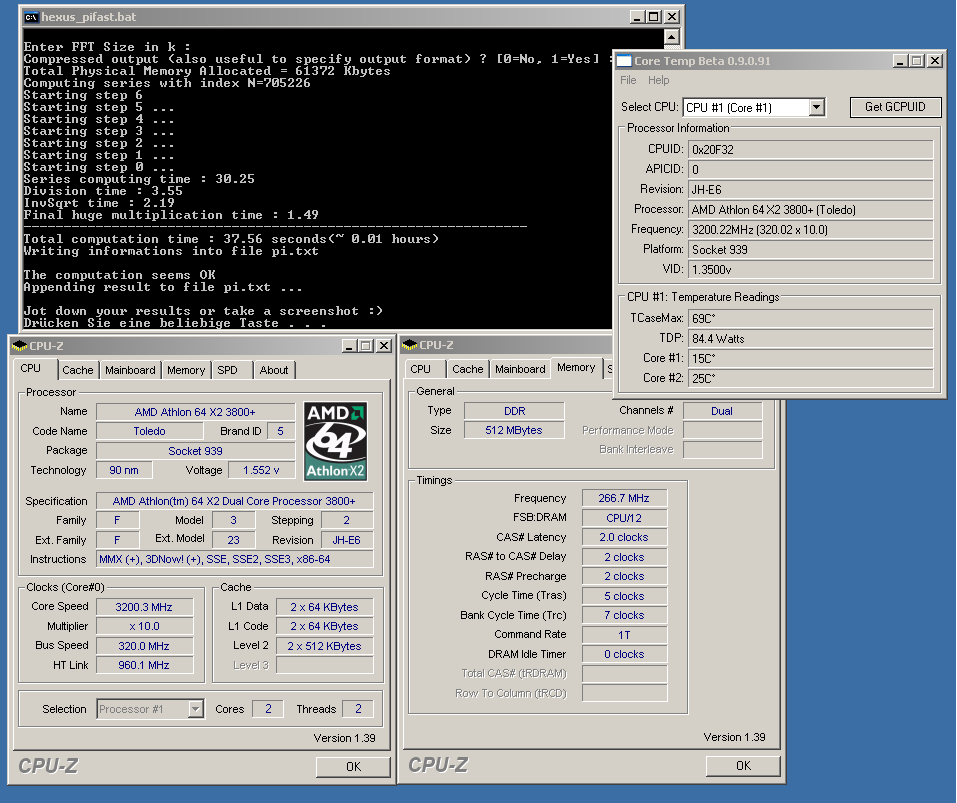Click the Technology value 90 nm

pos(124,470)
